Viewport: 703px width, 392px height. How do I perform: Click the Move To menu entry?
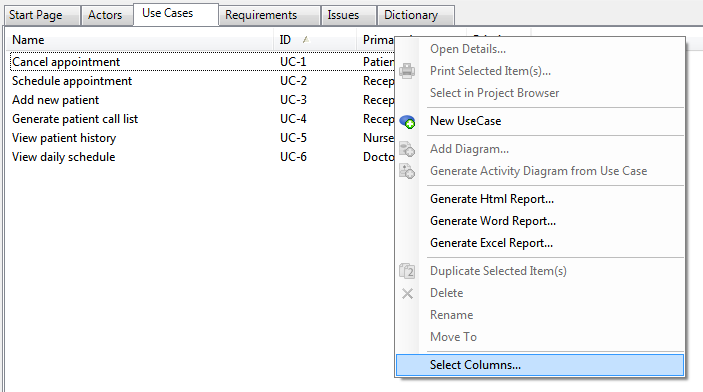tap(540, 337)
